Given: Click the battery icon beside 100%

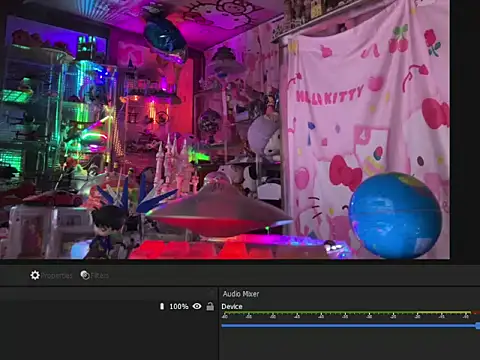Looking at the screenshot, I should click(x=162, y=306).
